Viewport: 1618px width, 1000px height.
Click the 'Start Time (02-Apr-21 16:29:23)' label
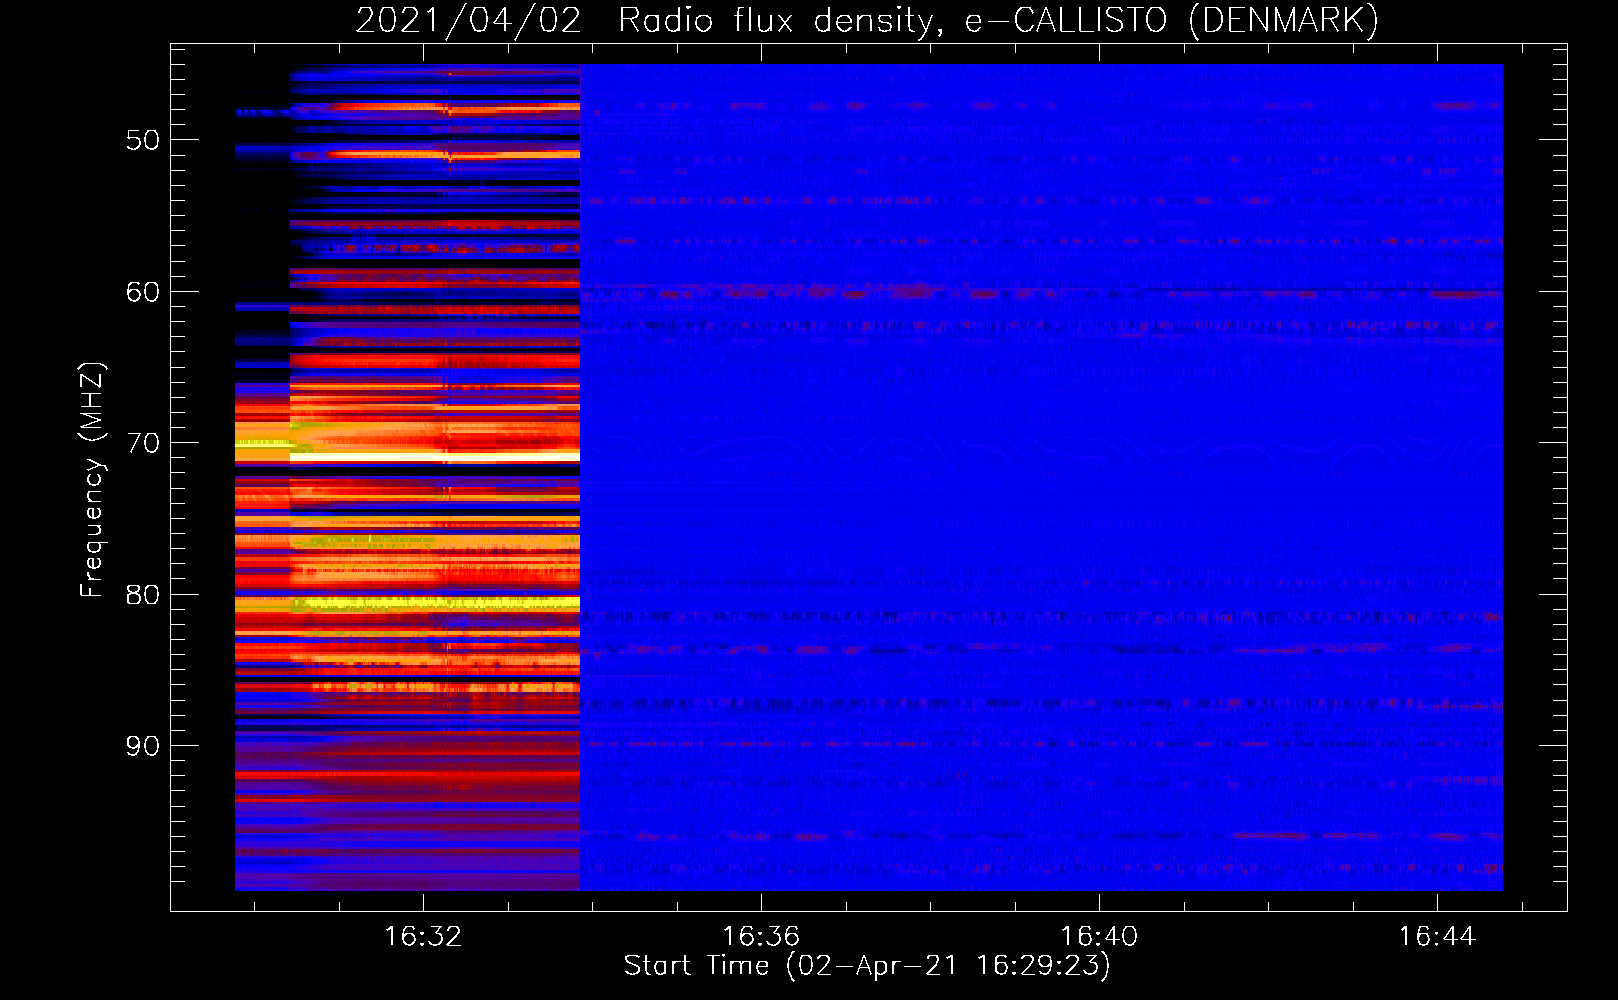point(867,966)
